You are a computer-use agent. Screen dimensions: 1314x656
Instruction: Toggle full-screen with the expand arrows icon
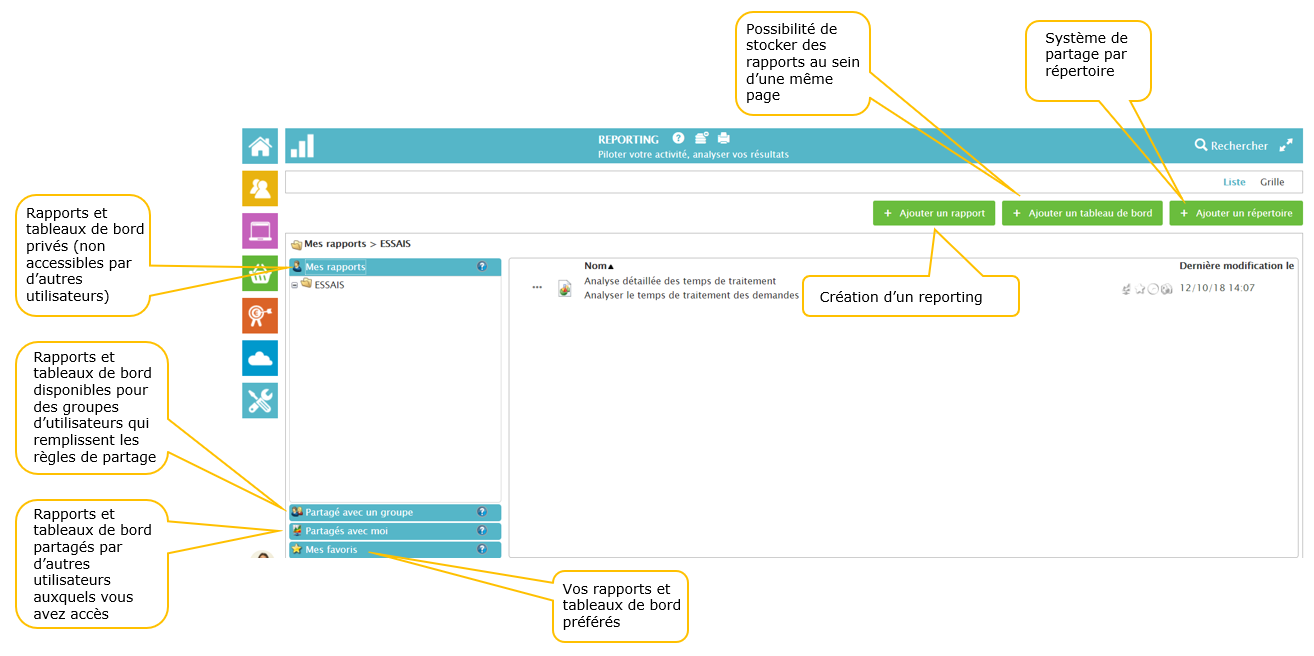[1286, 145]
